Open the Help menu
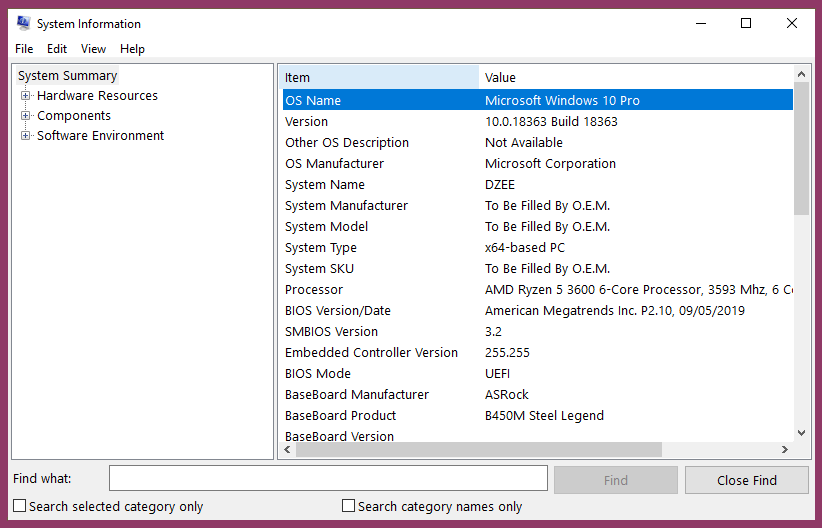 click(x=132, y=49)
